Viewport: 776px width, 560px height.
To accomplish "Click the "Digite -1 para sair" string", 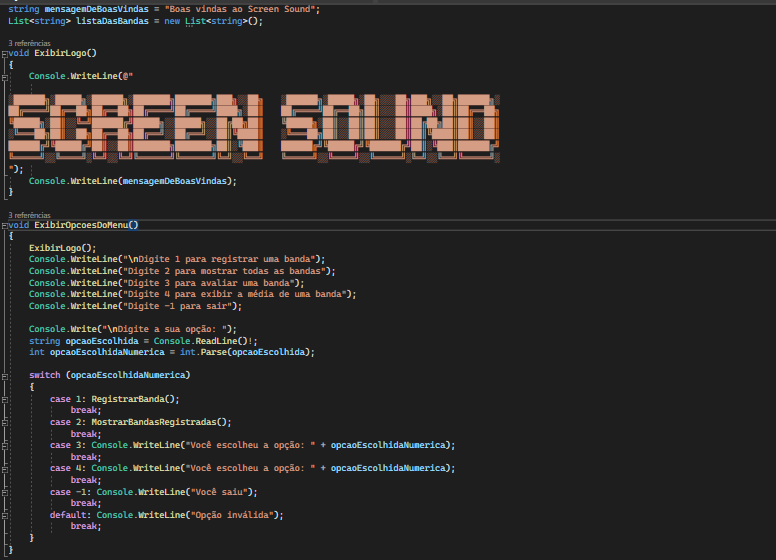I will coord(178,306).
